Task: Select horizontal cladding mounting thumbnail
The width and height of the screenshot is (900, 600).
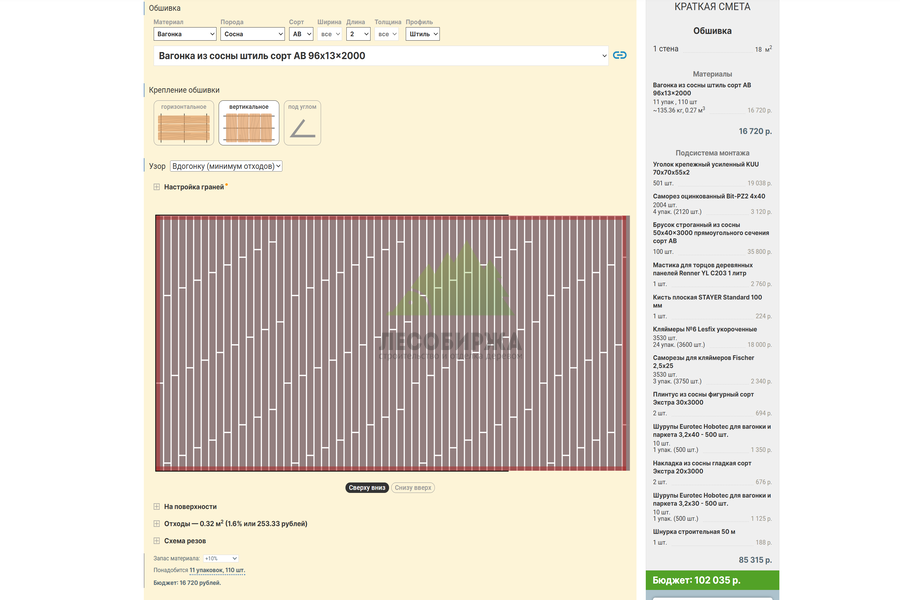Action: (x=184, y=123)
